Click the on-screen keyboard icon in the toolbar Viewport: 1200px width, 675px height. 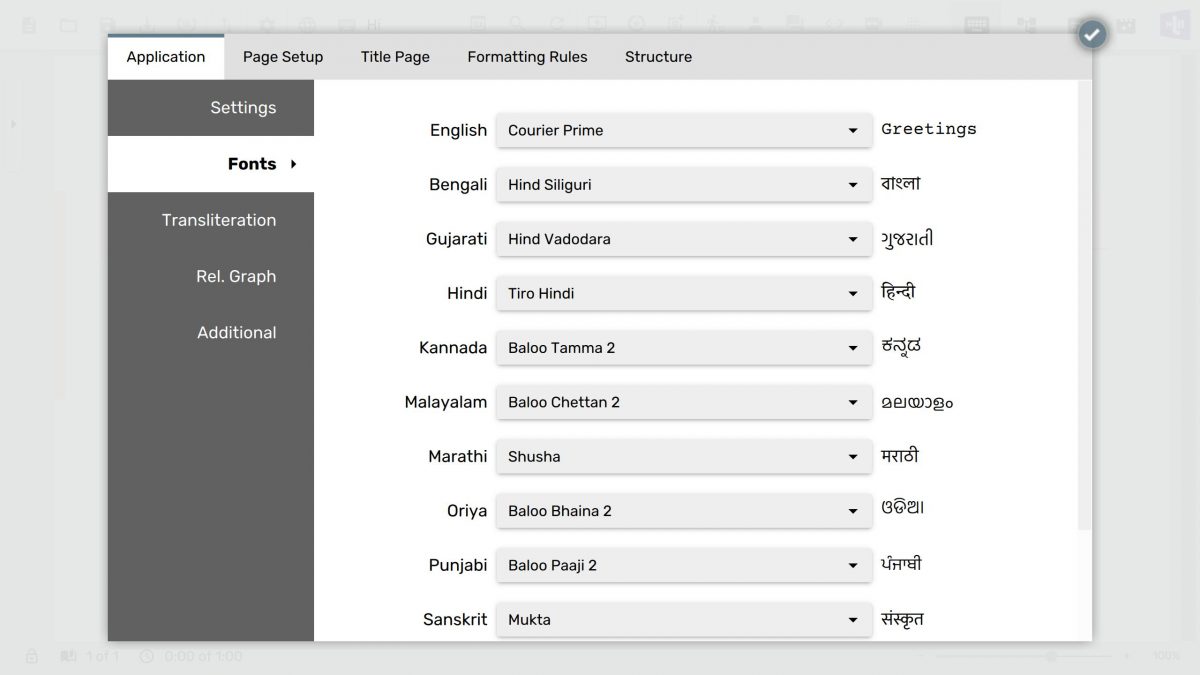point(975,22)
